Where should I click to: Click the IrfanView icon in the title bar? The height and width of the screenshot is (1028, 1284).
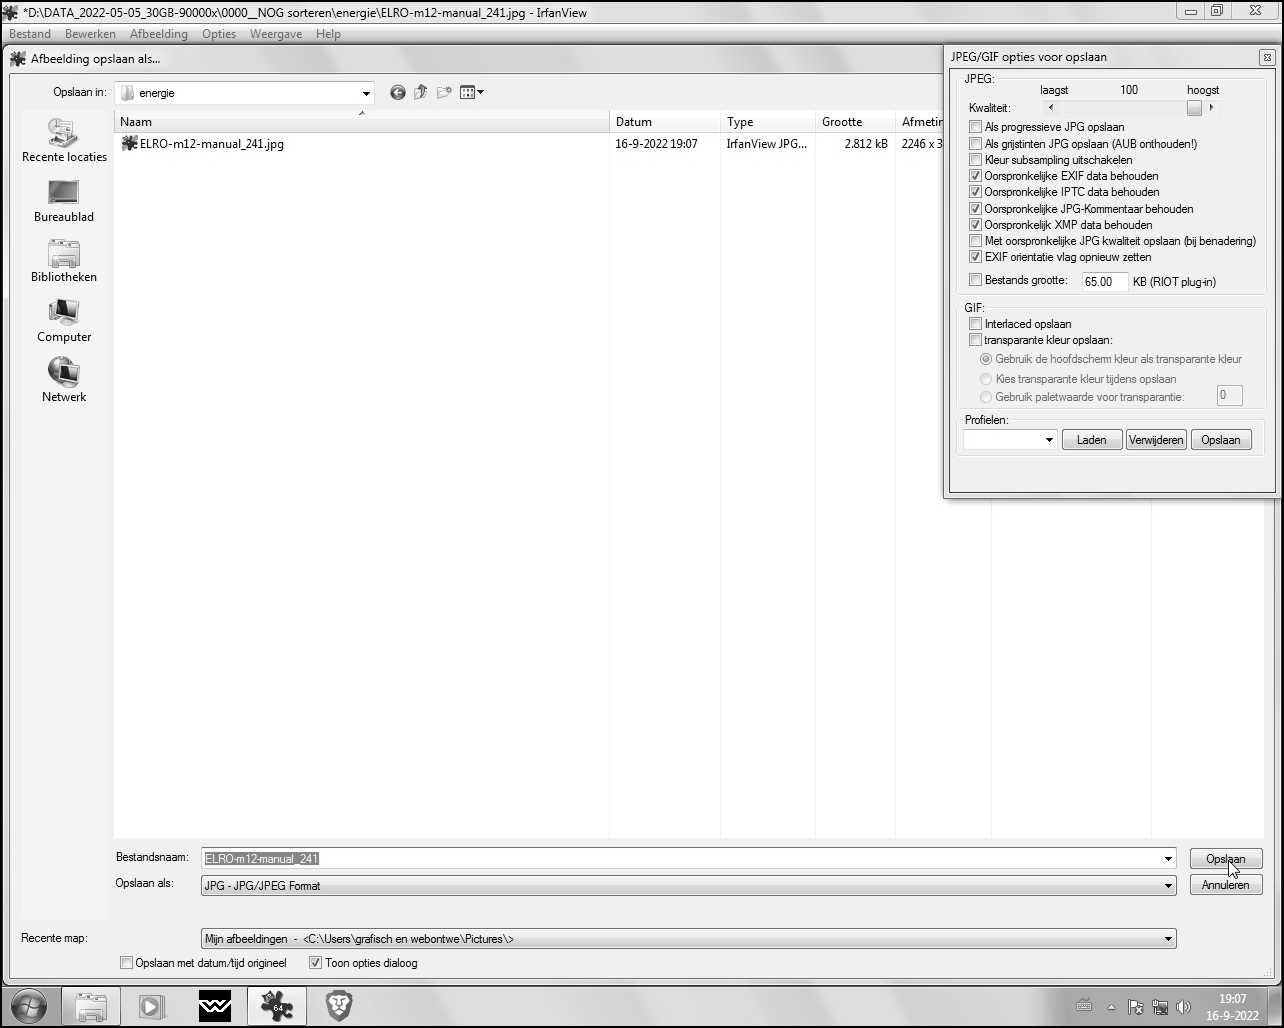11,12
